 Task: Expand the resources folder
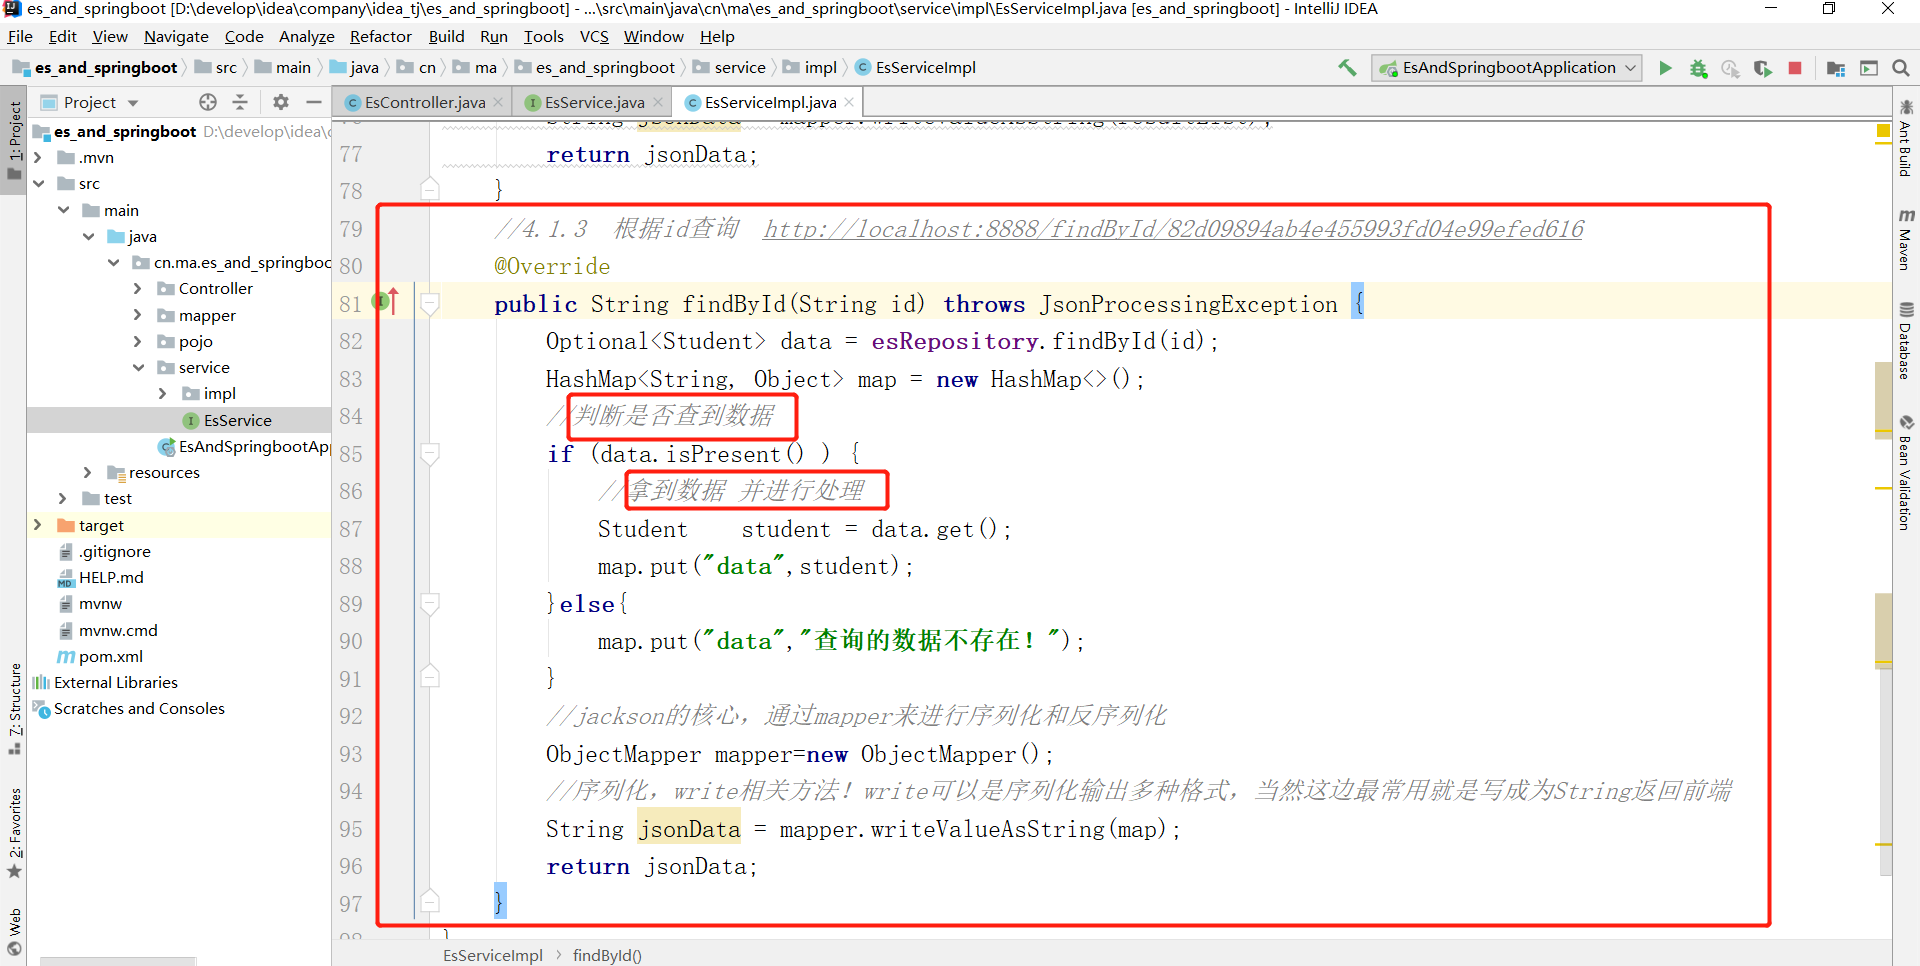point(87,472)
